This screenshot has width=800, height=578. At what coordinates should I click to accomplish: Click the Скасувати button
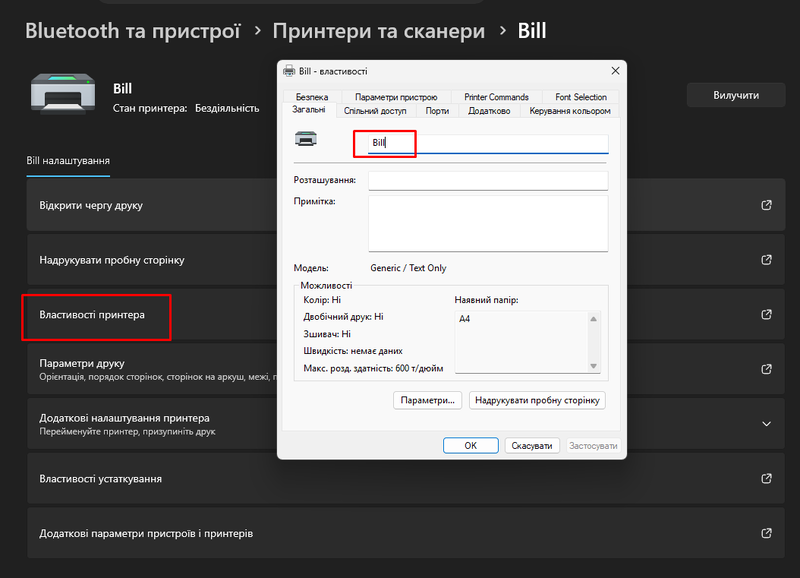point(532,445)
